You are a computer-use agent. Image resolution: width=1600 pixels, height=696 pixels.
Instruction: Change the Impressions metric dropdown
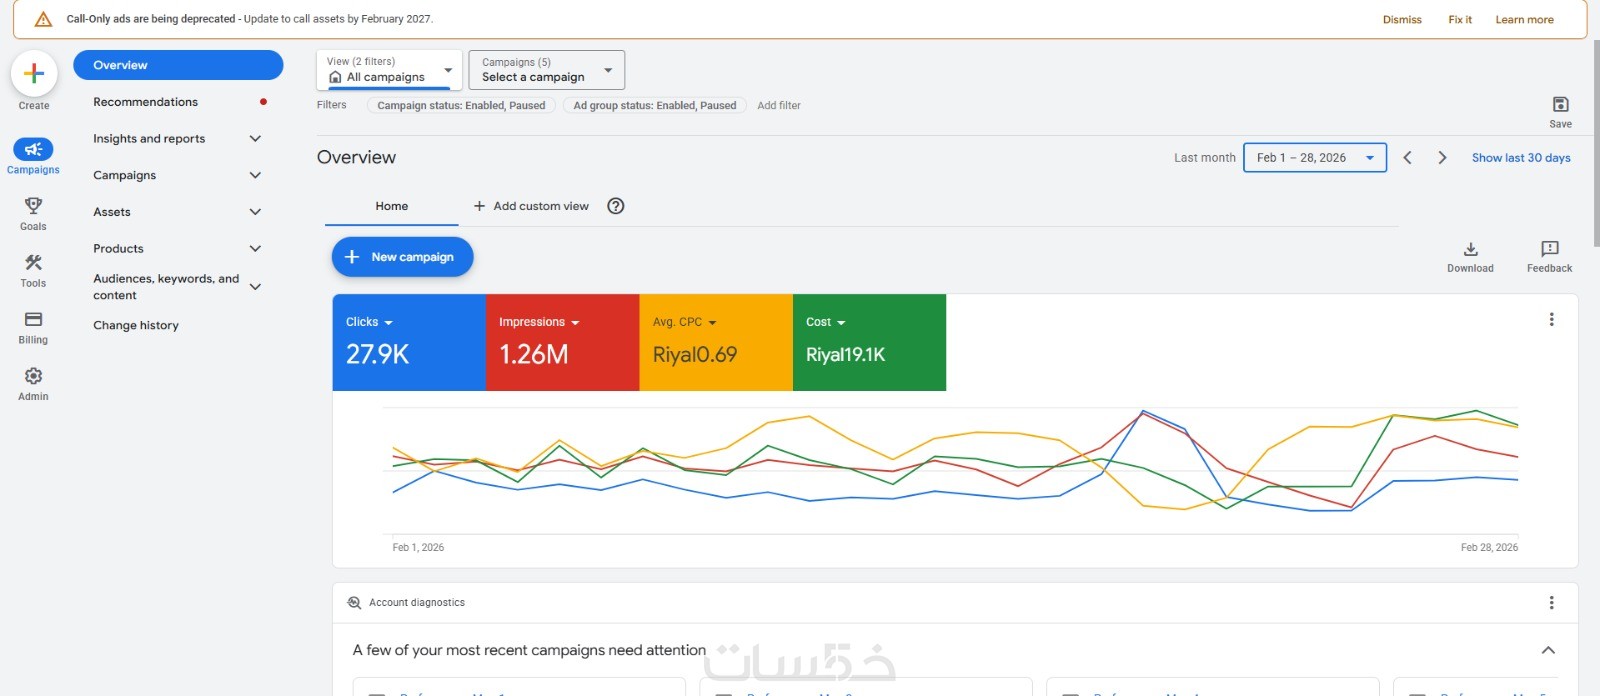pyautogui.click(x=539, y=322)
